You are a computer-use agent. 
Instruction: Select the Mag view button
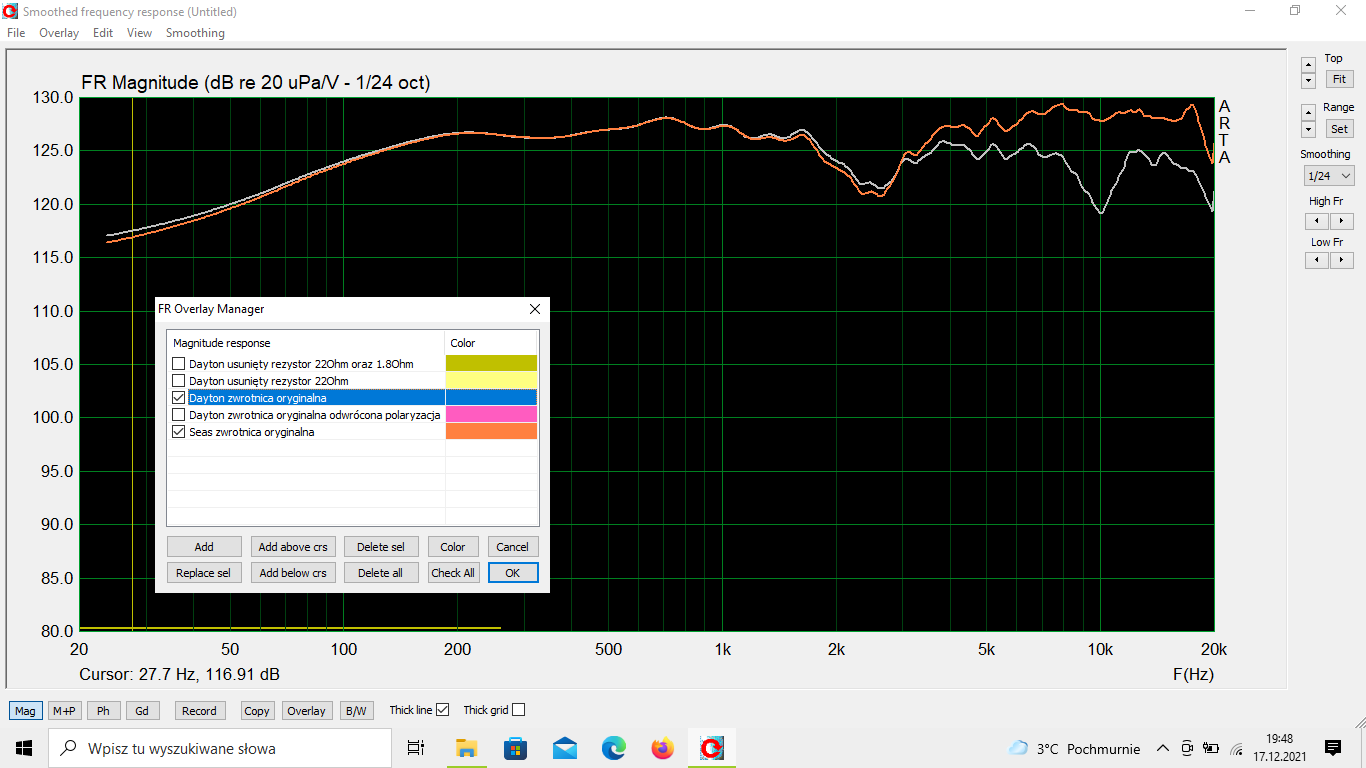tap(25, 711)
